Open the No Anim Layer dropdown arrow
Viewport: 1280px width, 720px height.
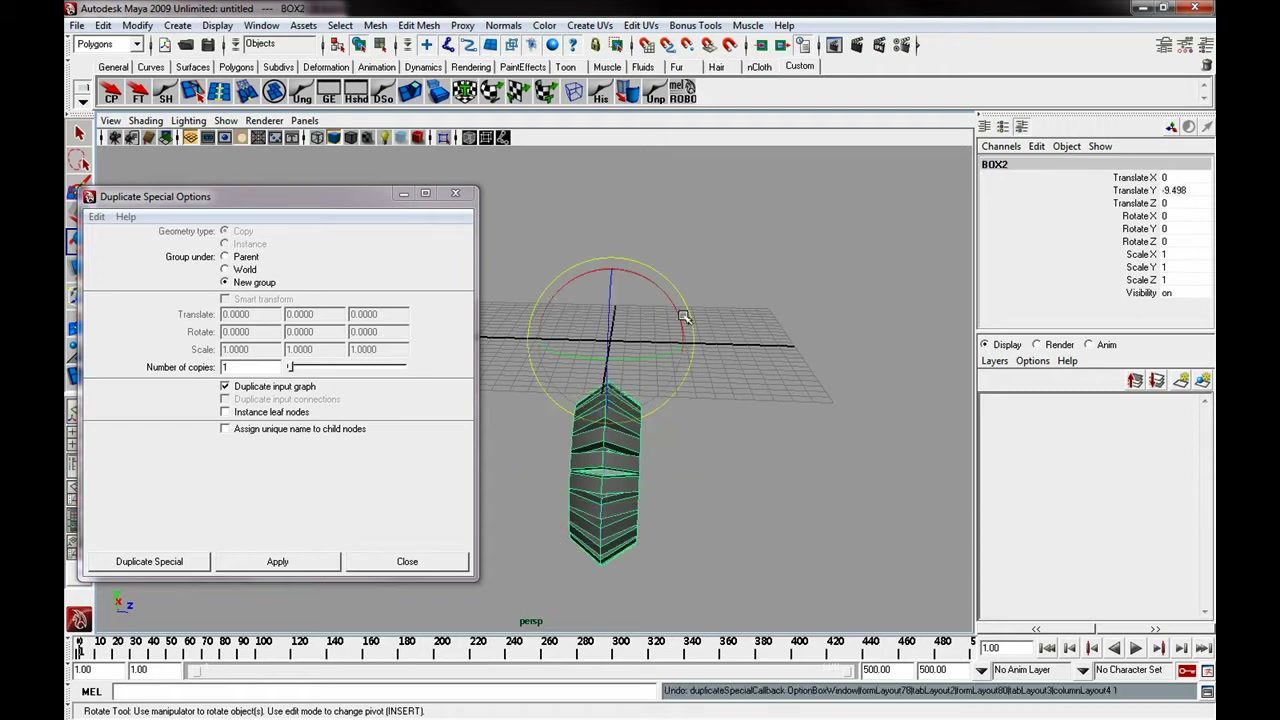pos(981,670)
